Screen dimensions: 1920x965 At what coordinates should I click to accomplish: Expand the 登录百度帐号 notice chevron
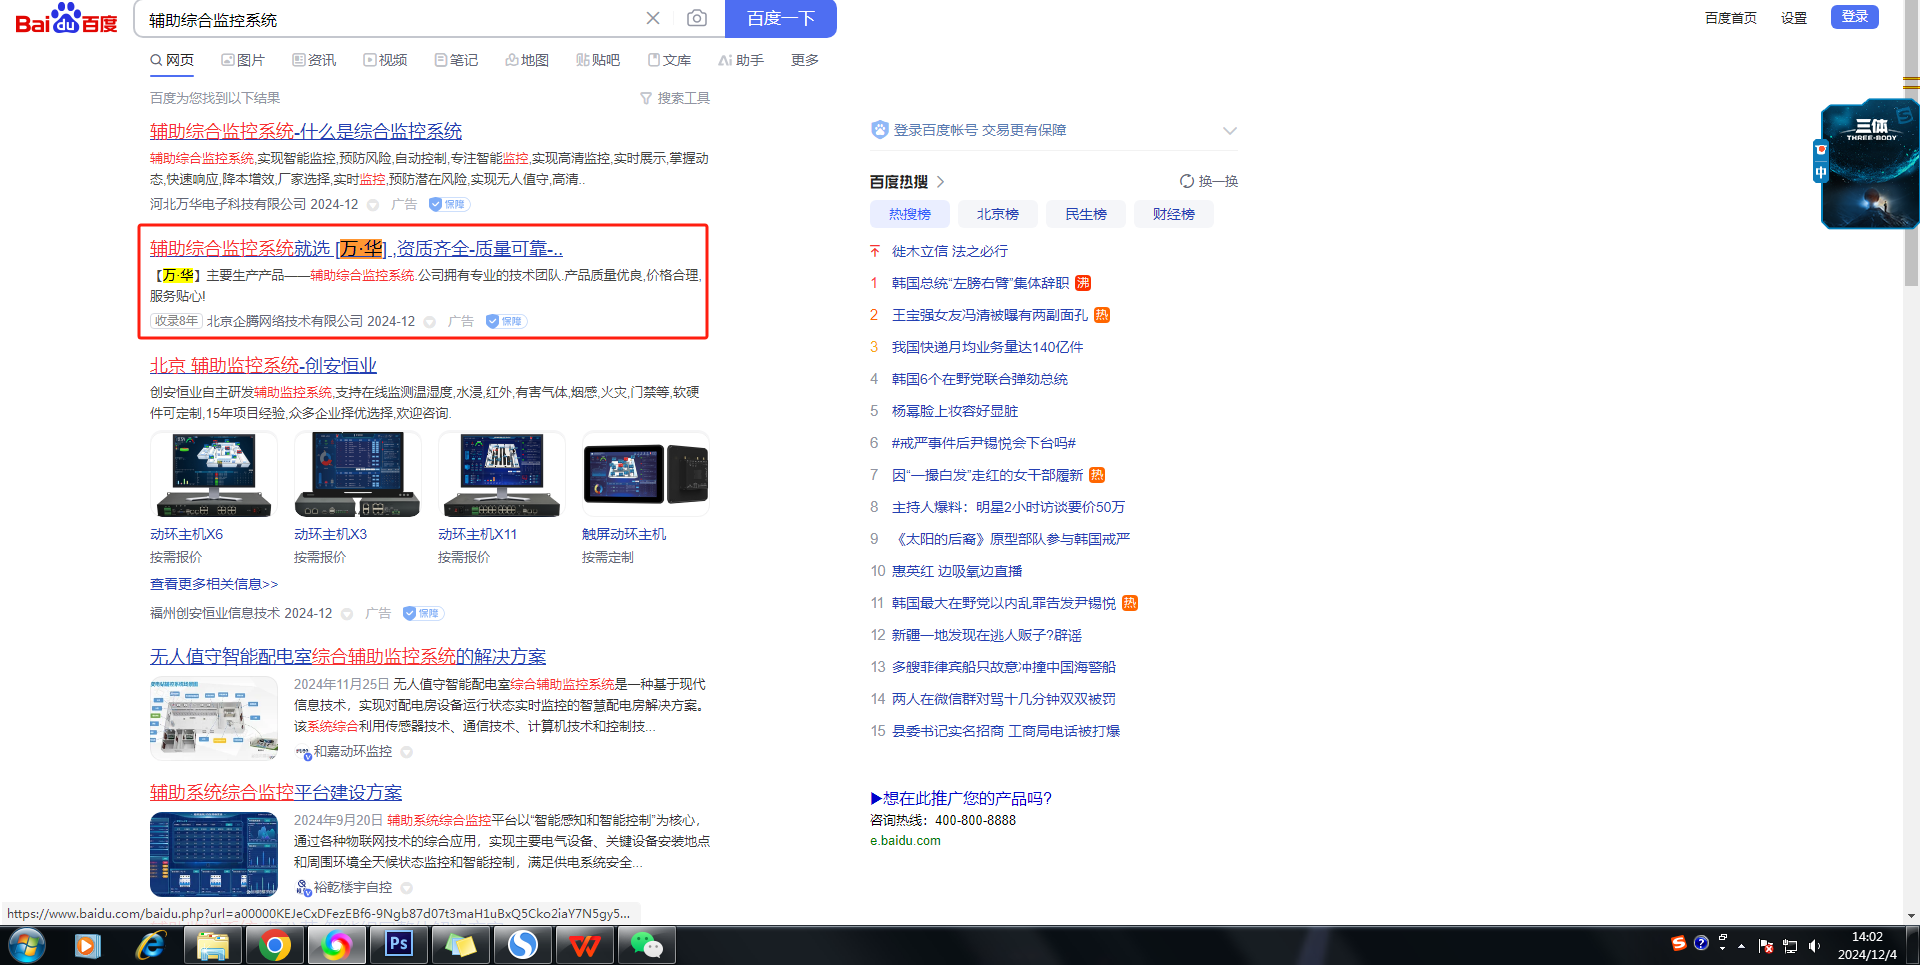point(1230,130)
